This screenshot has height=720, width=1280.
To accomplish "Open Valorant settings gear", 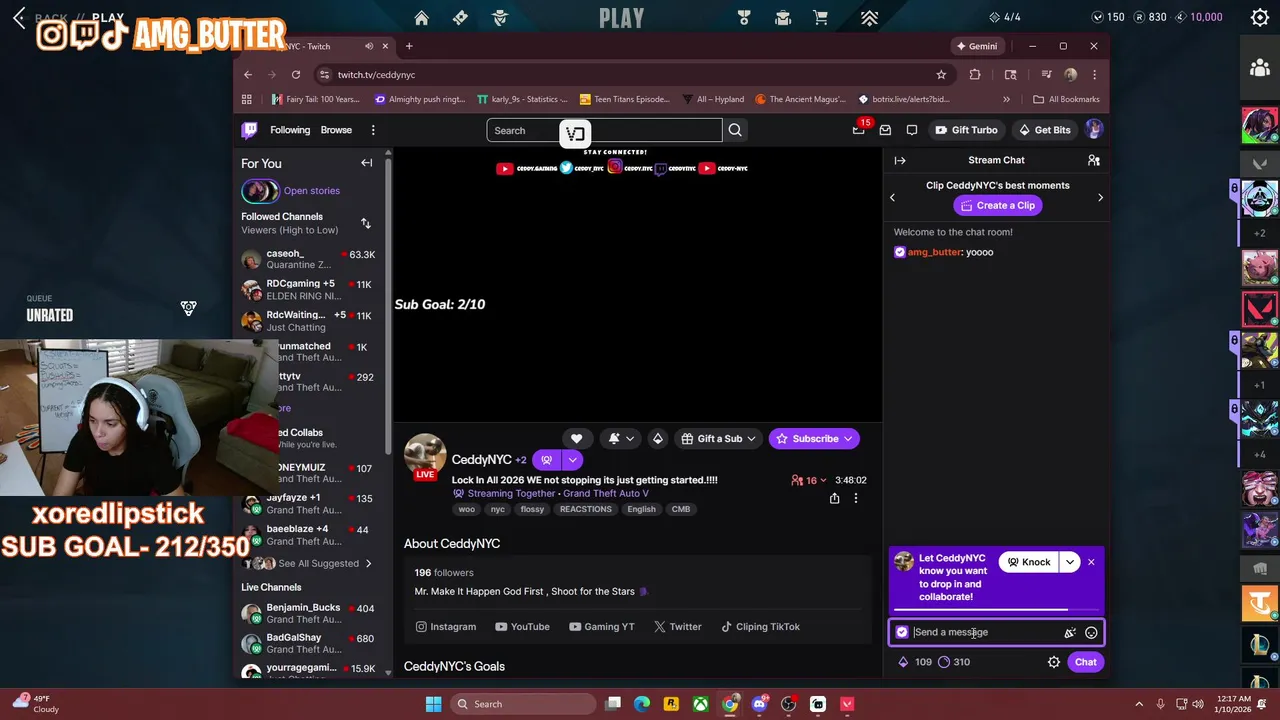I will point(1260,17).
